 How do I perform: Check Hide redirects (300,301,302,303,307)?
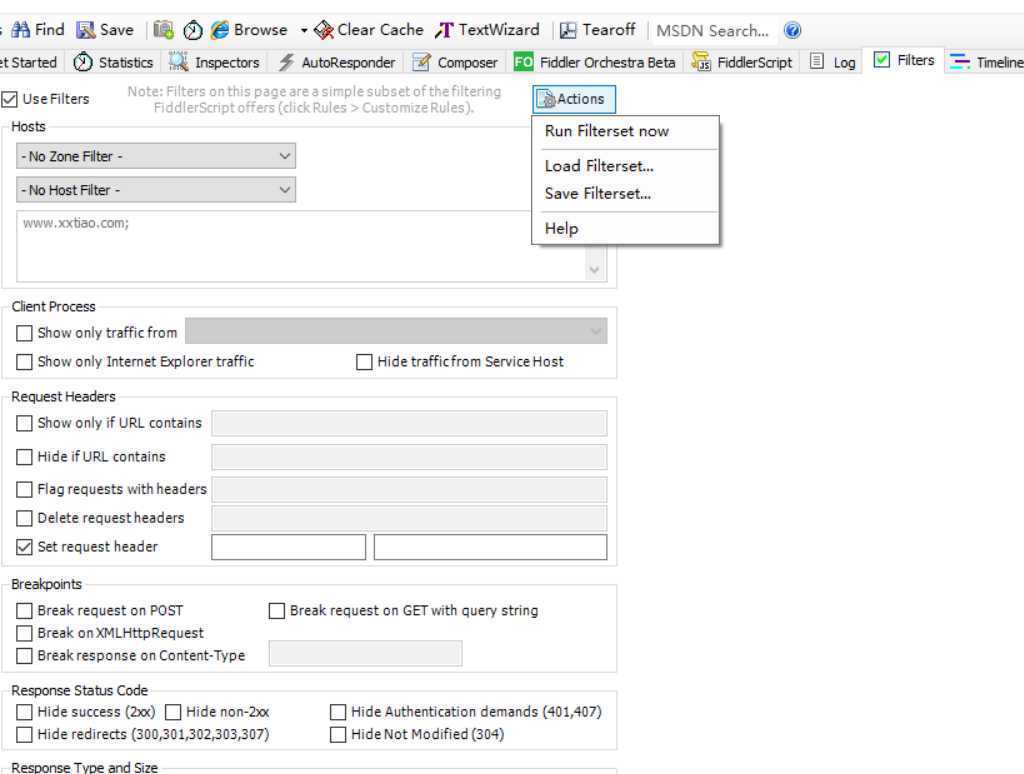[24, 735]
